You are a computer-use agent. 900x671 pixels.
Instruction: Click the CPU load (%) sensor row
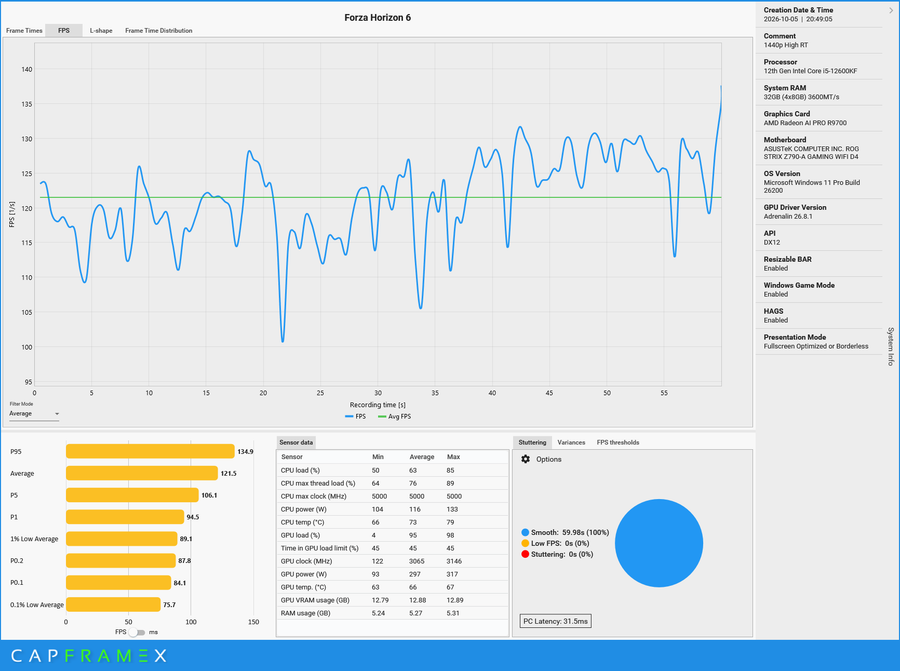(x=393, y=470)
